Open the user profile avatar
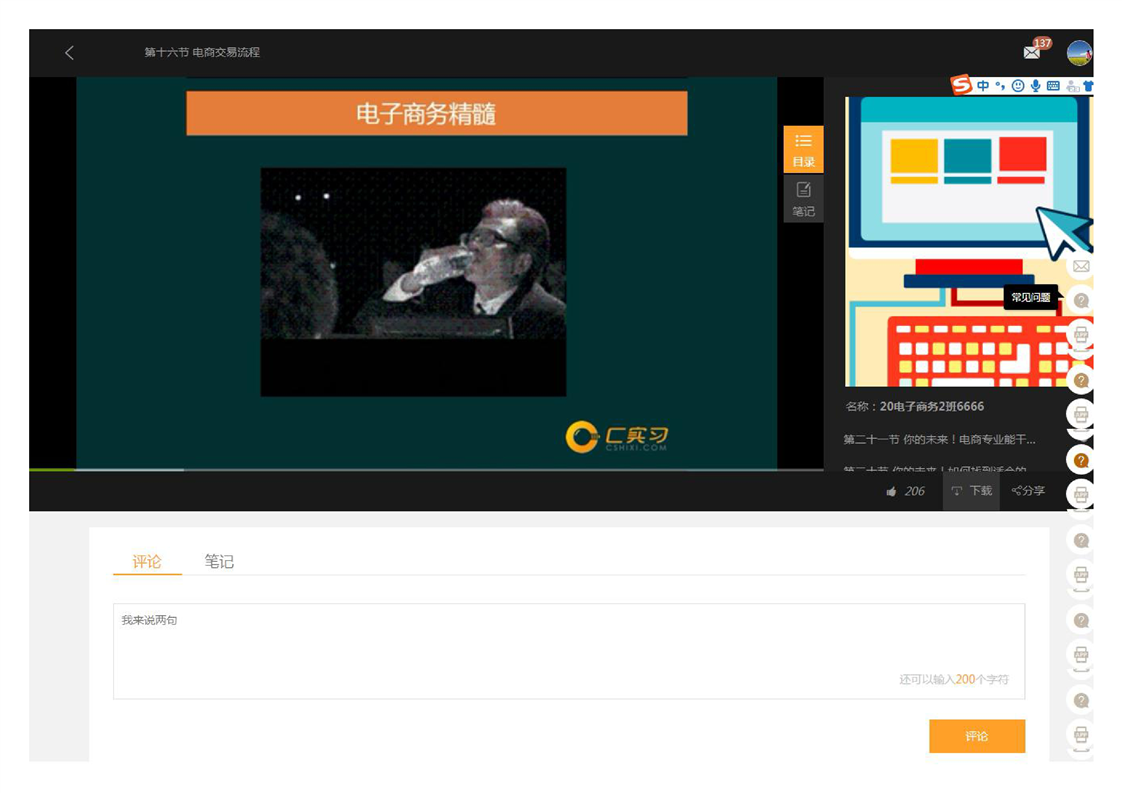This screenshot has width=1122, height=793. pyautogui.click(x=1078, y=53)
